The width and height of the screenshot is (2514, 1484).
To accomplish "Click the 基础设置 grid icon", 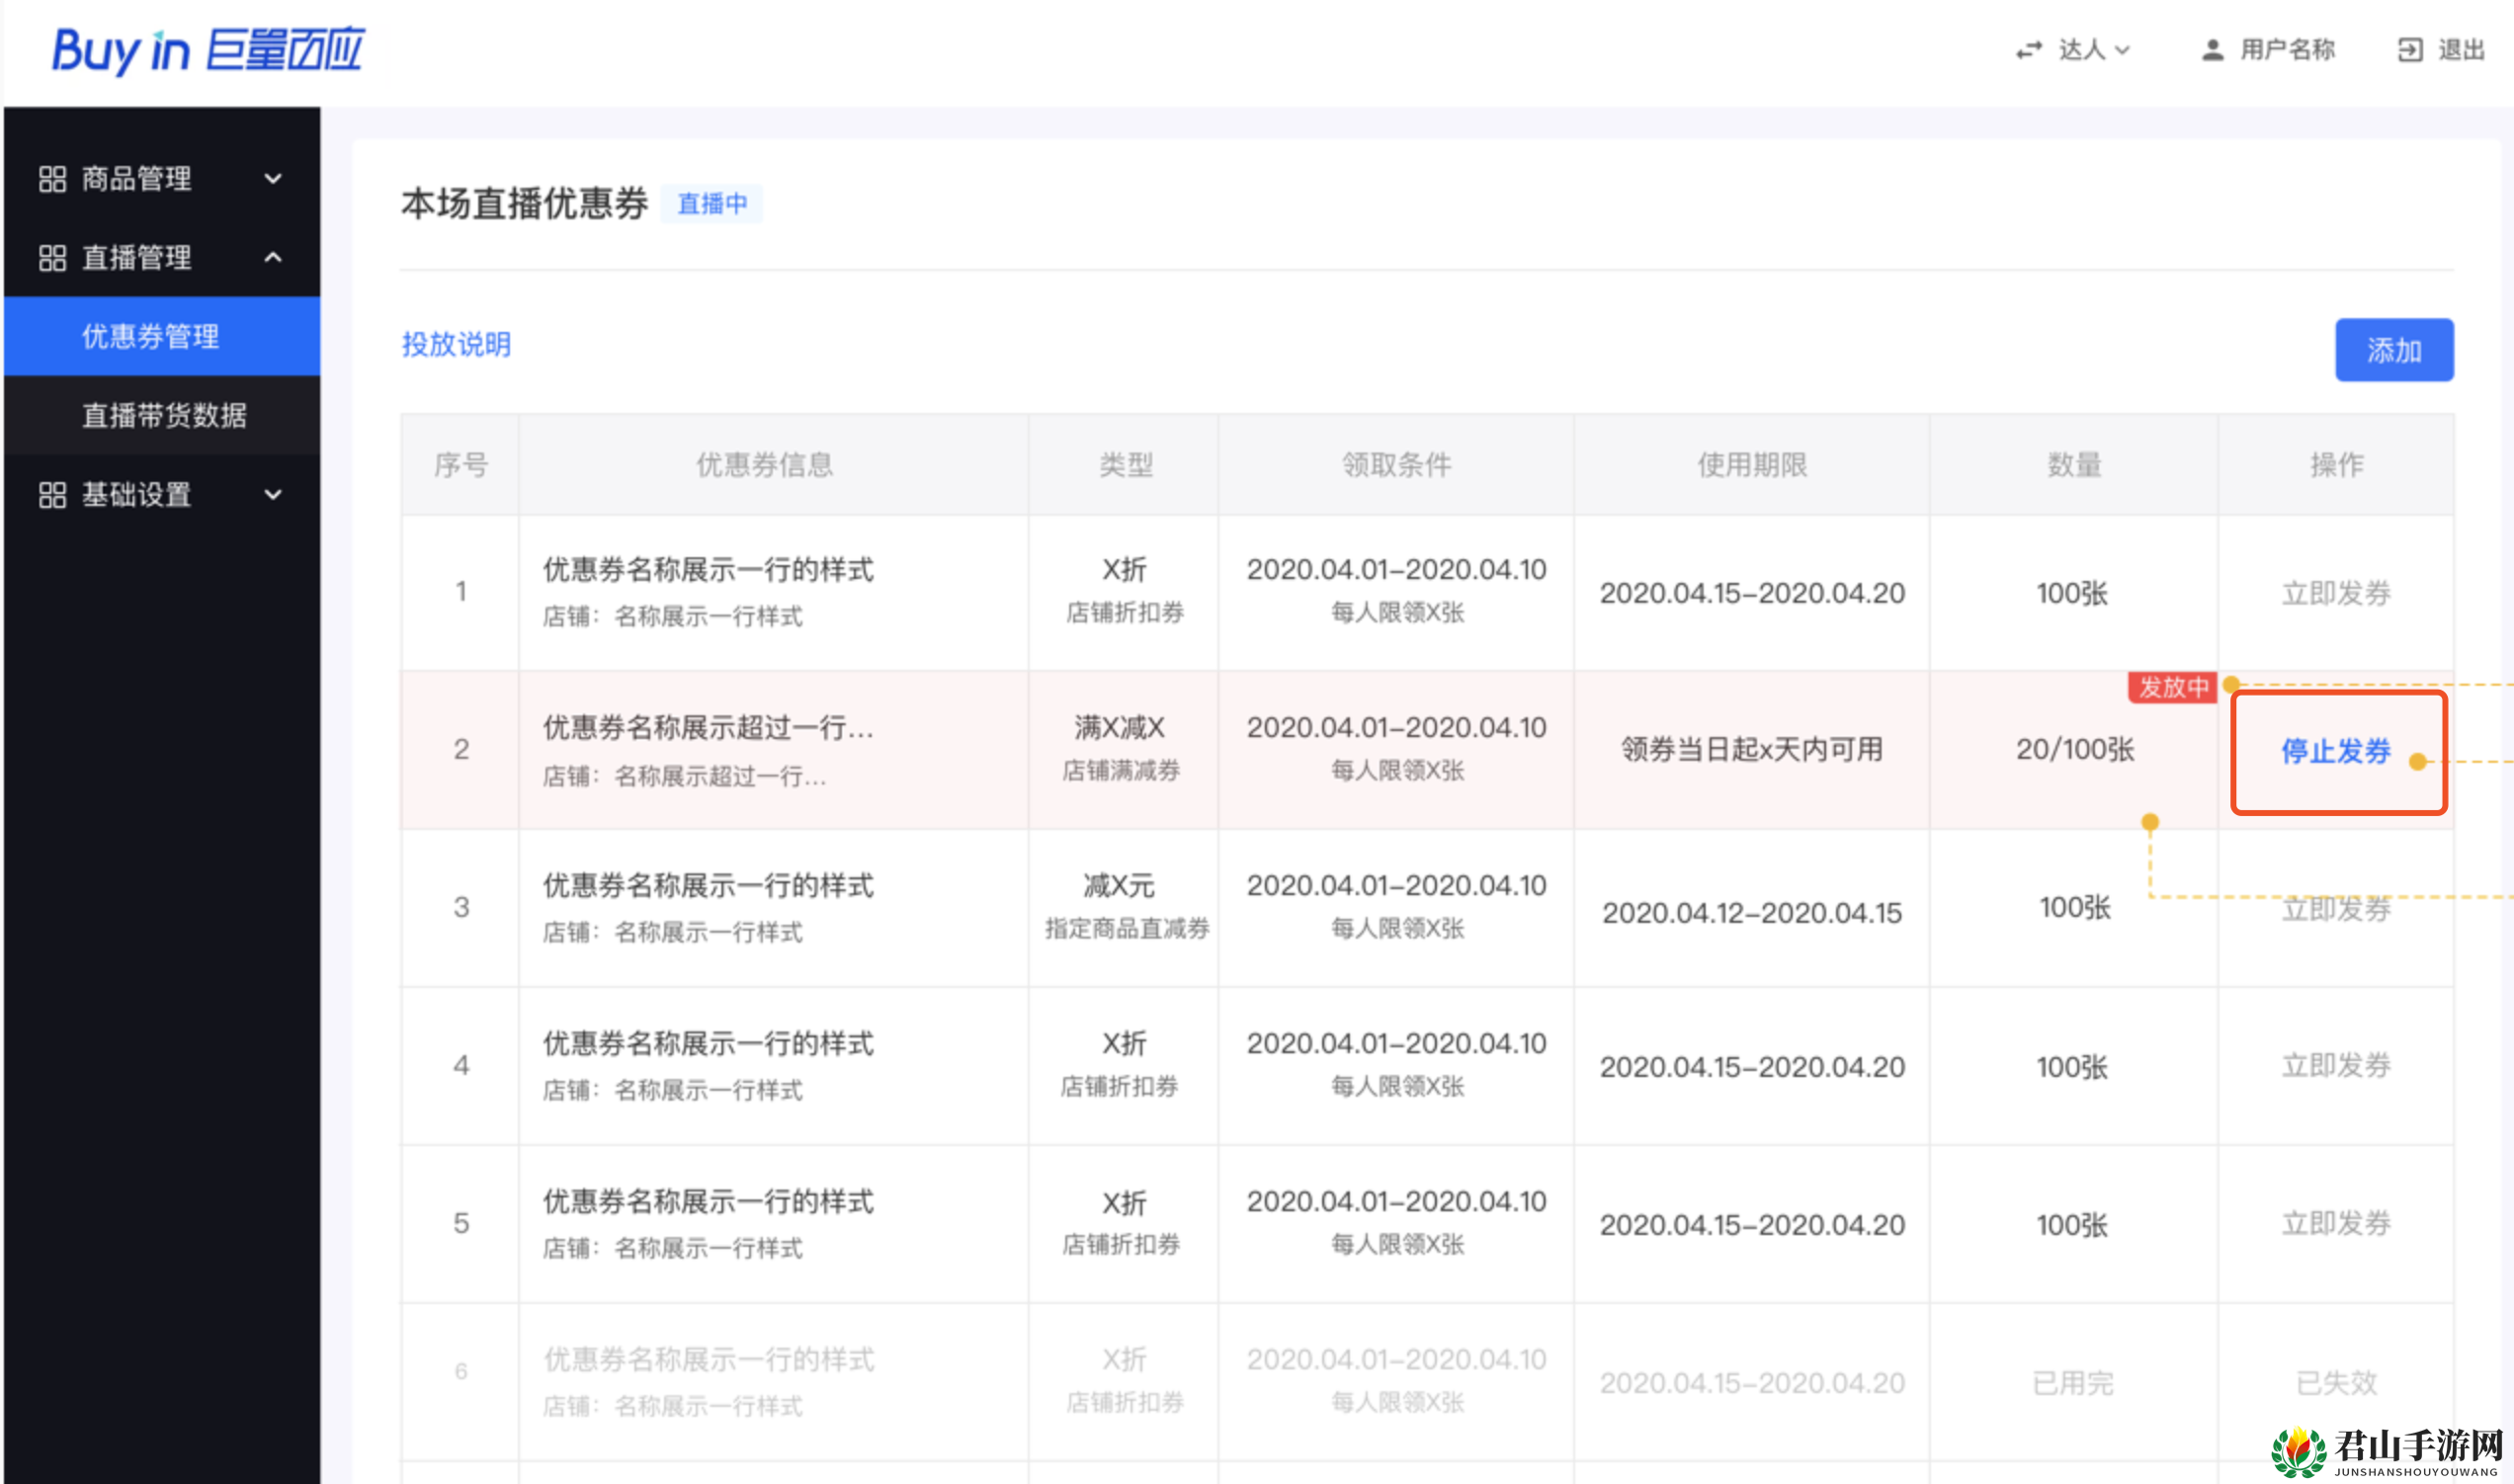I will tap(52, 495).
